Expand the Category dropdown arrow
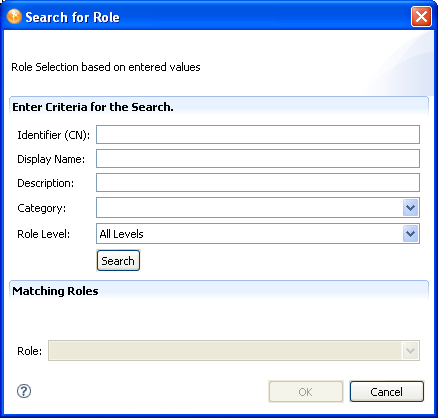438x418 pixels. (410, 208)
